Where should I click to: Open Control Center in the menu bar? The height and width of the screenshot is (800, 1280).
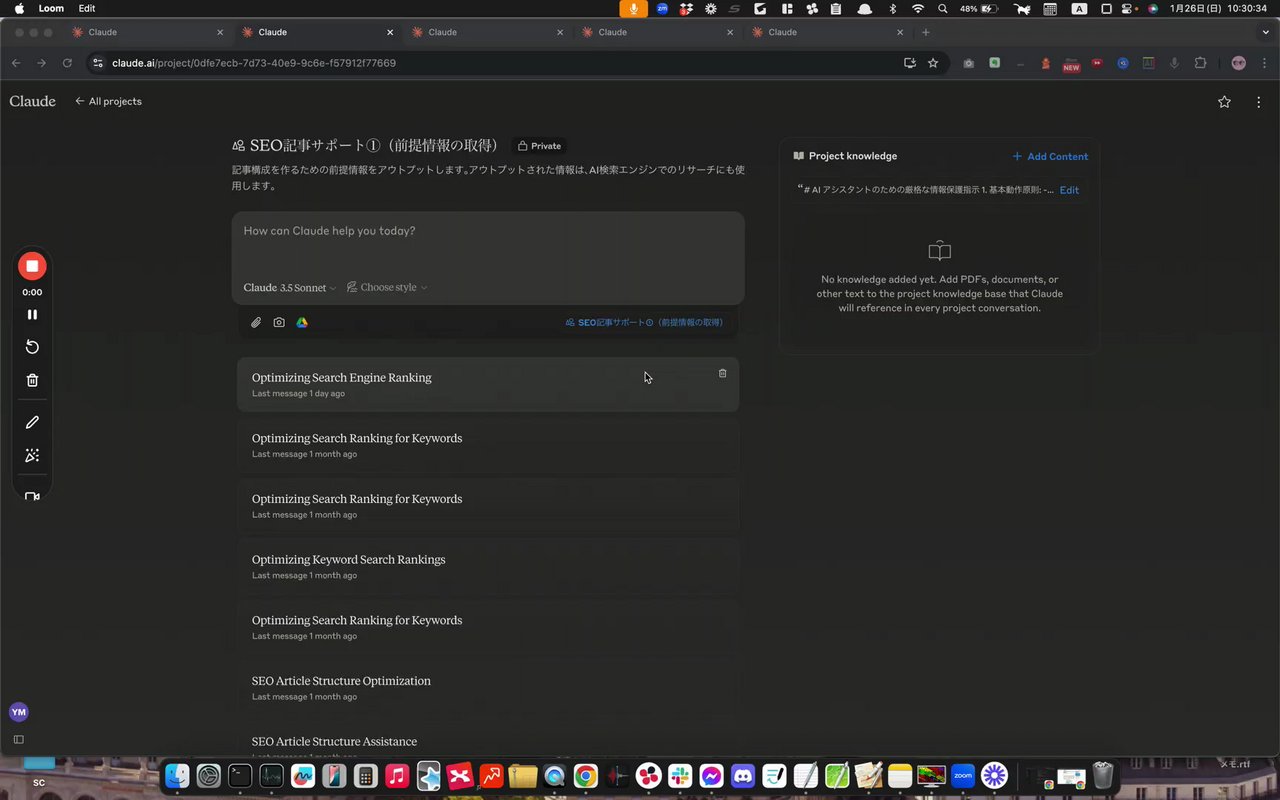(x=1128, y=8)
